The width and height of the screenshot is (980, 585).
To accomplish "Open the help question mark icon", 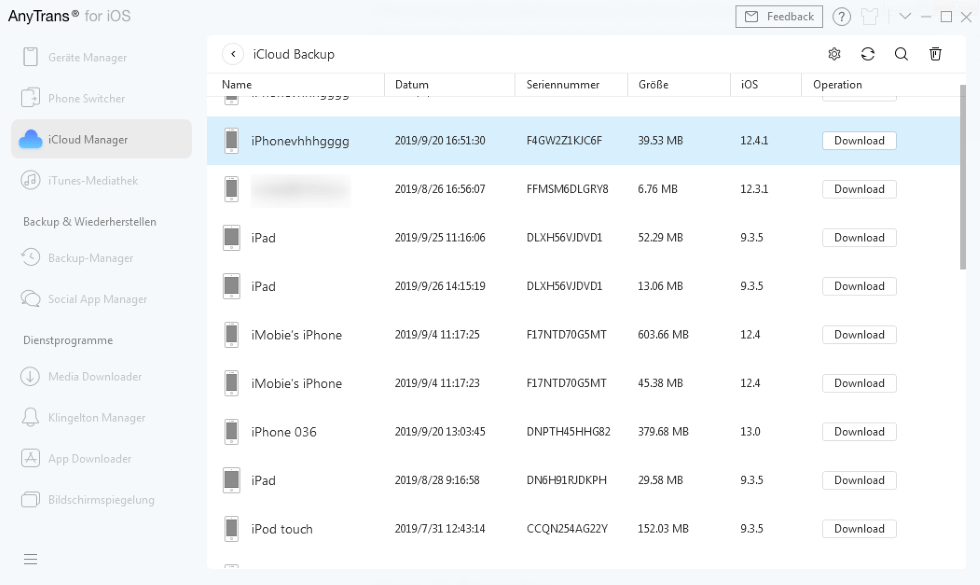I will point(842,17).
